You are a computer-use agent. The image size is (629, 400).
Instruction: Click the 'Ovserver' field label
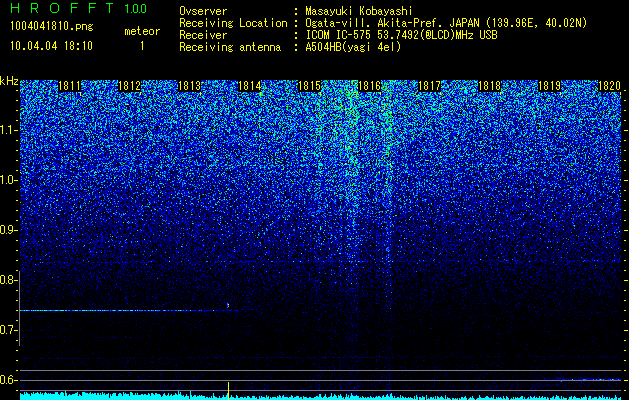pos(203,11)
